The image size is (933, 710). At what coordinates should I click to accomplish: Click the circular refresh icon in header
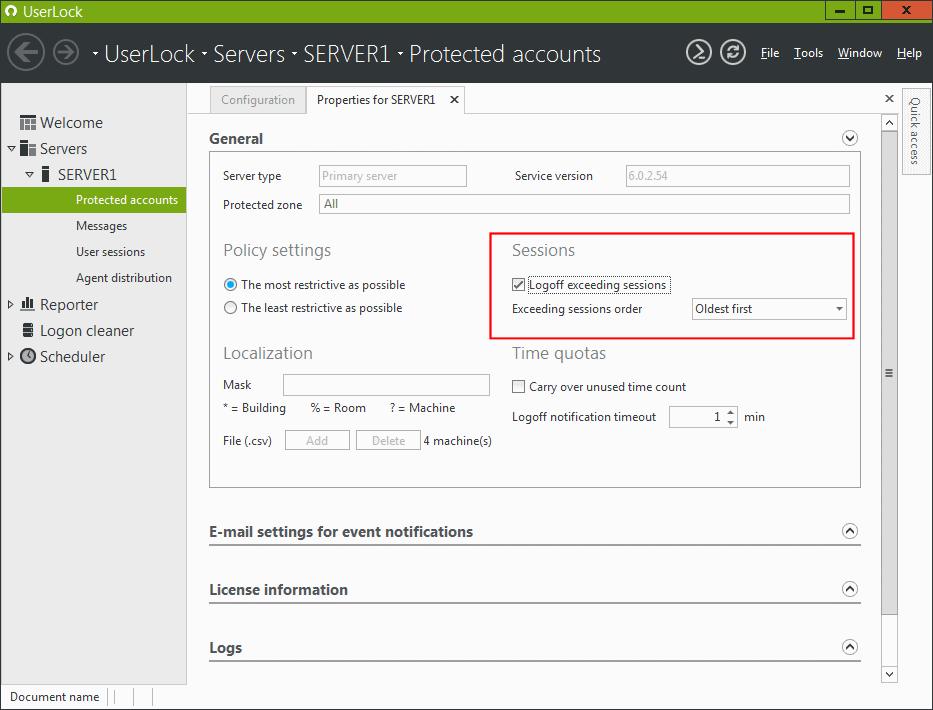coord(732,52)
